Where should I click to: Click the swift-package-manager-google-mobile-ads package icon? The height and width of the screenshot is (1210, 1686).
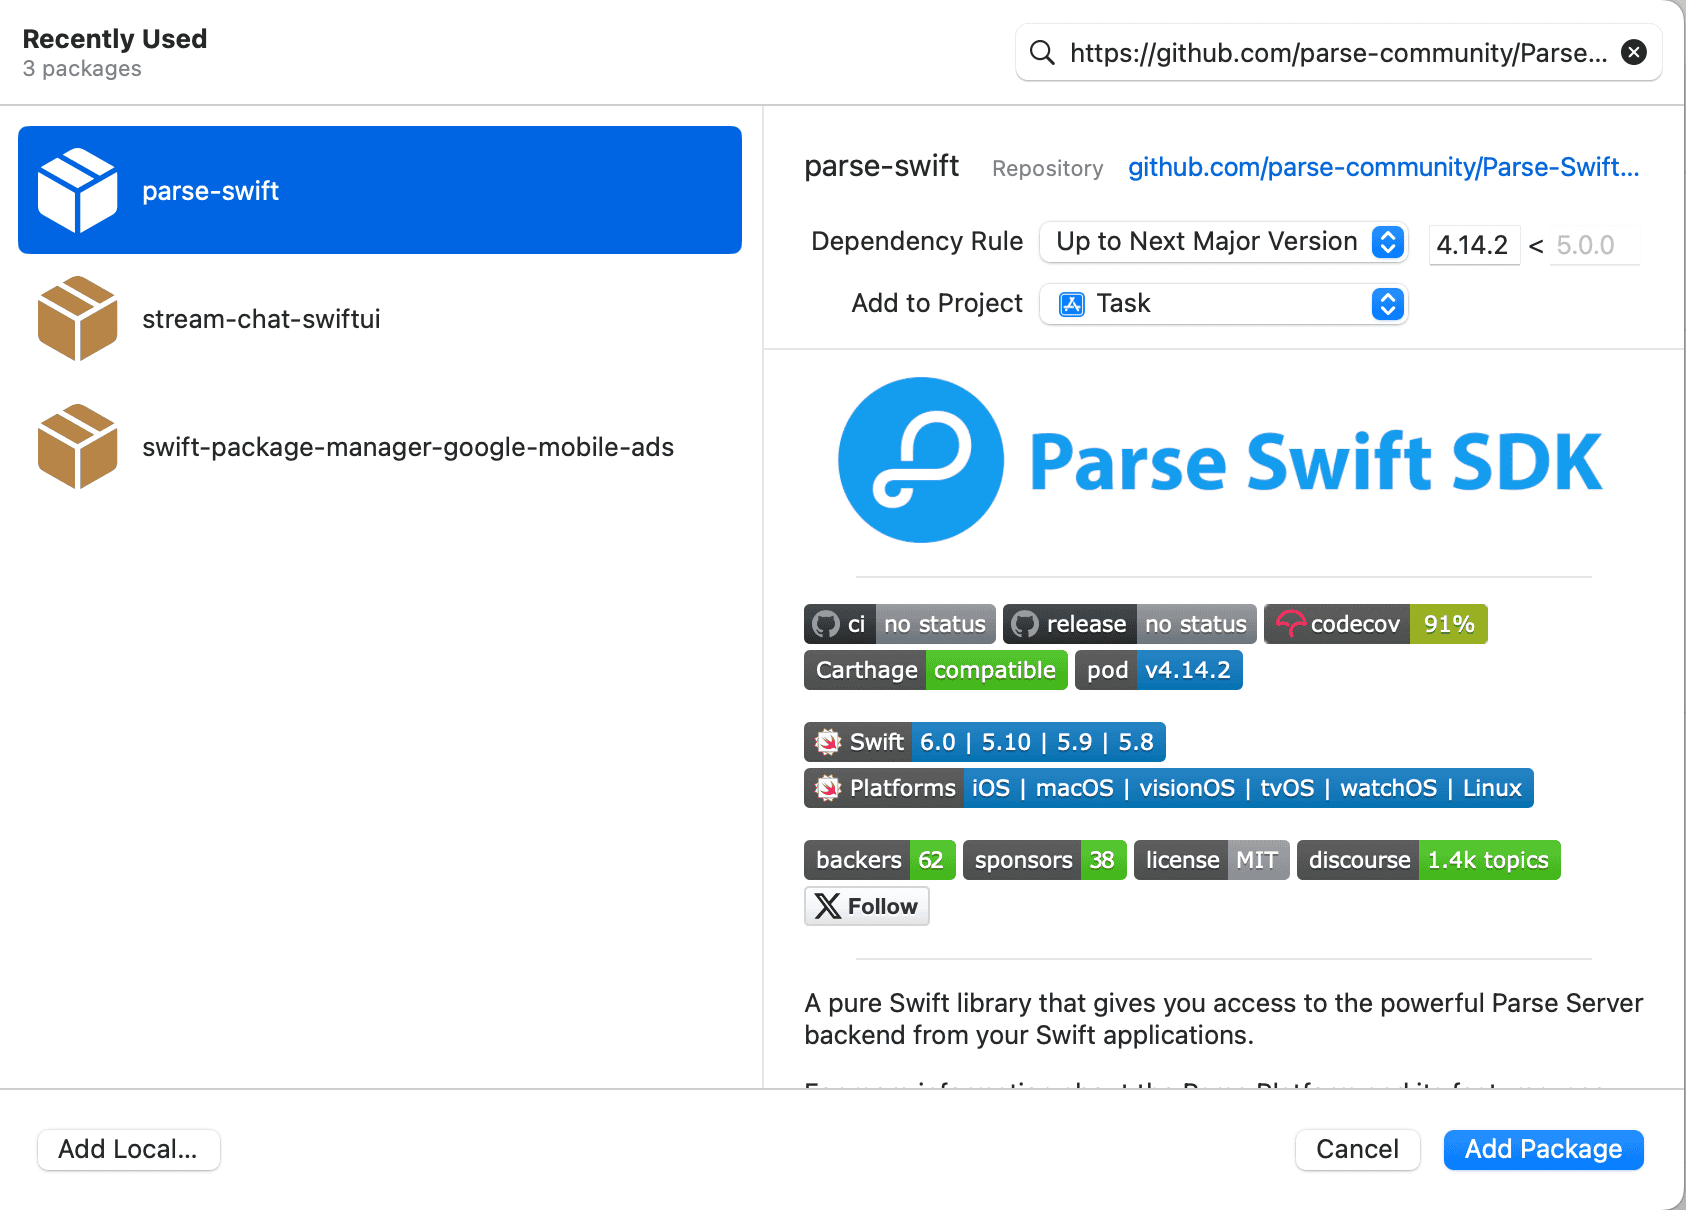[77, 446]
